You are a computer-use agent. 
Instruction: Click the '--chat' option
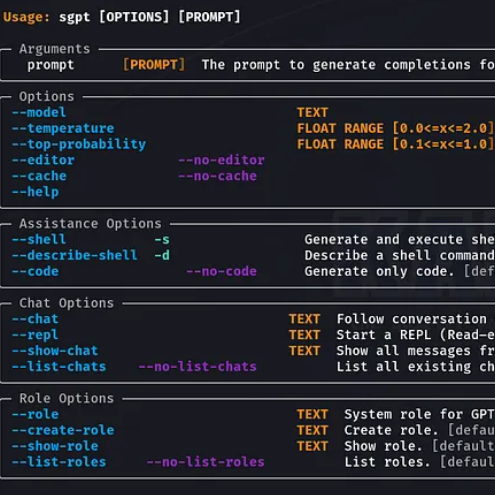(x=35, y=319)
